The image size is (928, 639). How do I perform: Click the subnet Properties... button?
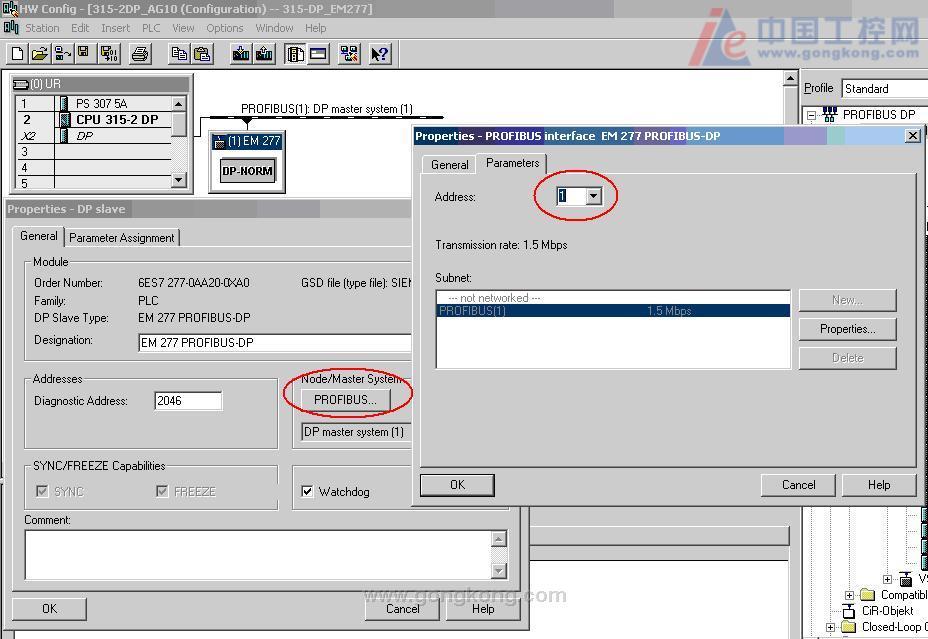click(848, 329)
